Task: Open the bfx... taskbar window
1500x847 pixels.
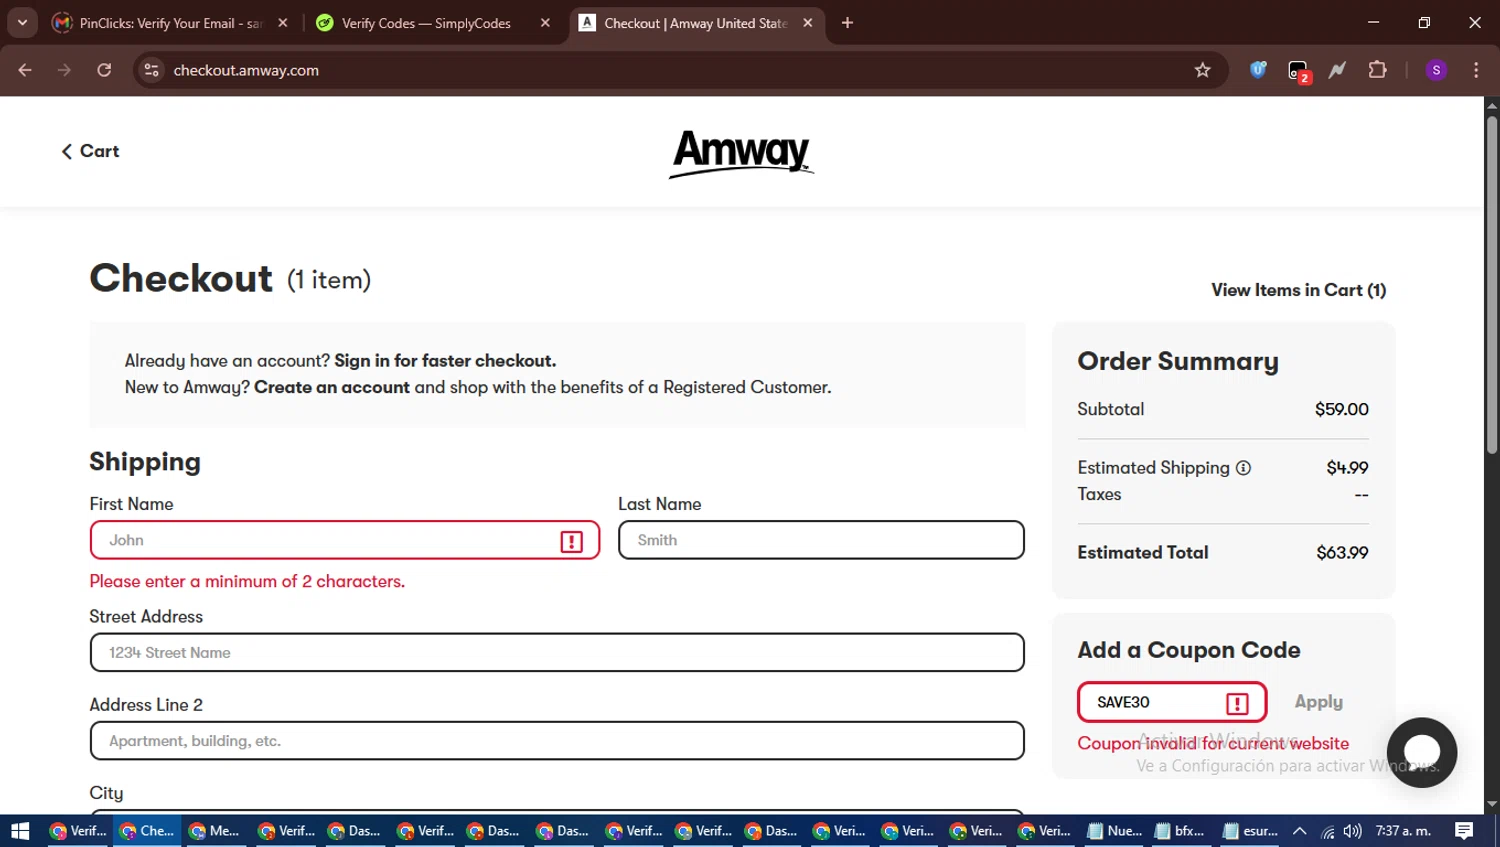Action: coord(1180,831)
